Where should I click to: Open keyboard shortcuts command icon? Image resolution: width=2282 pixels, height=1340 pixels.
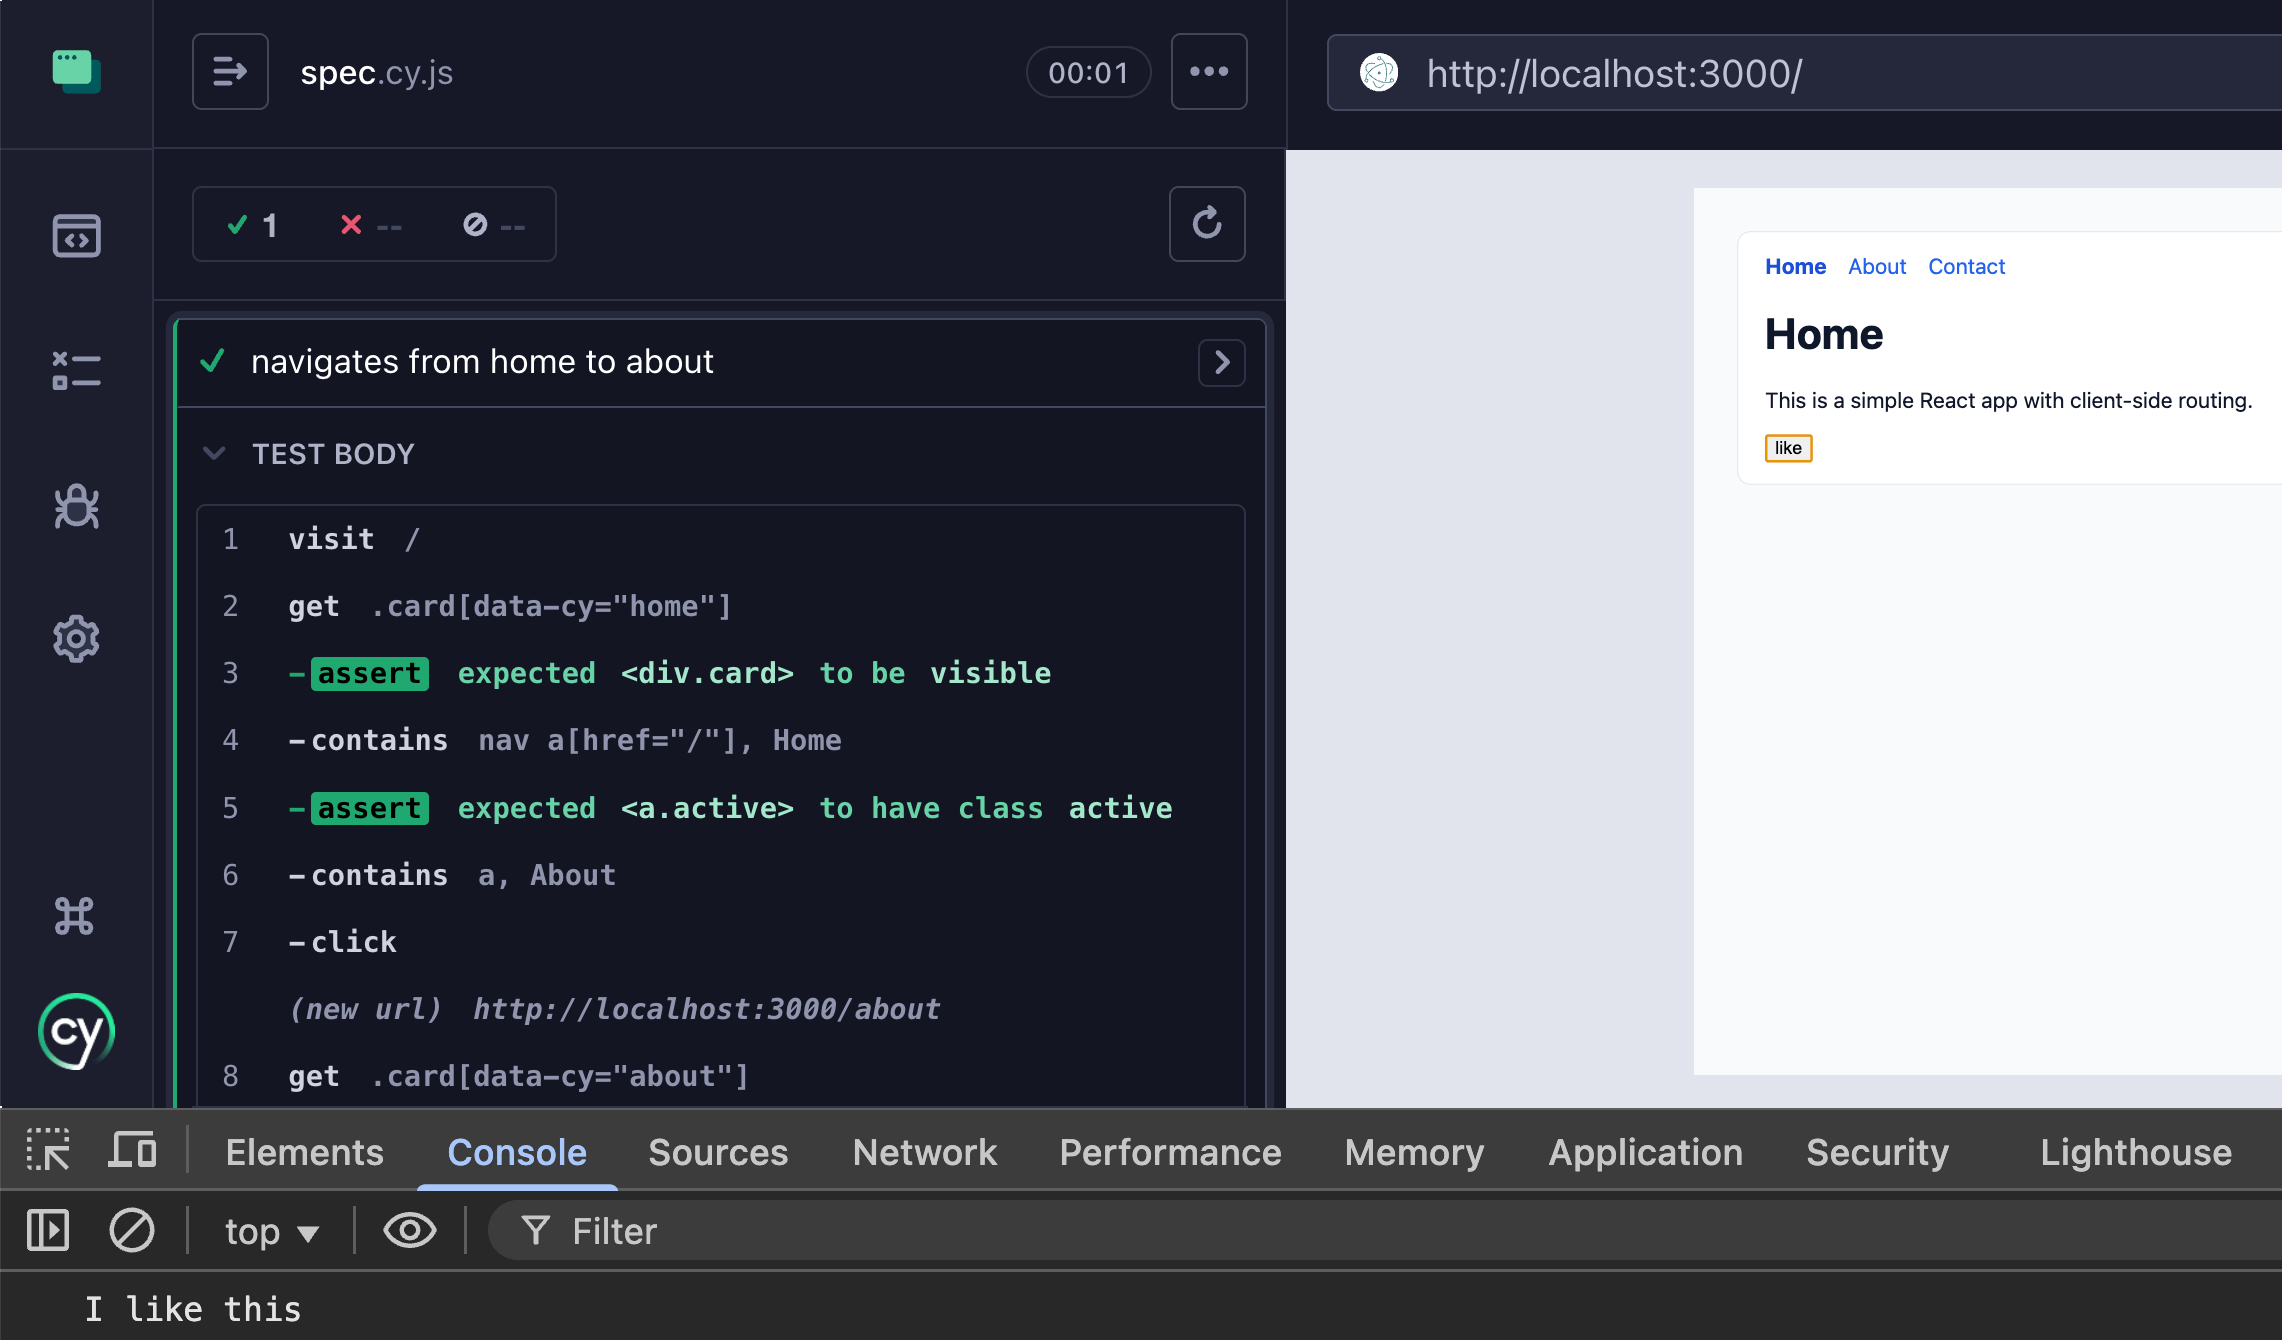click(x=74, y=916)
